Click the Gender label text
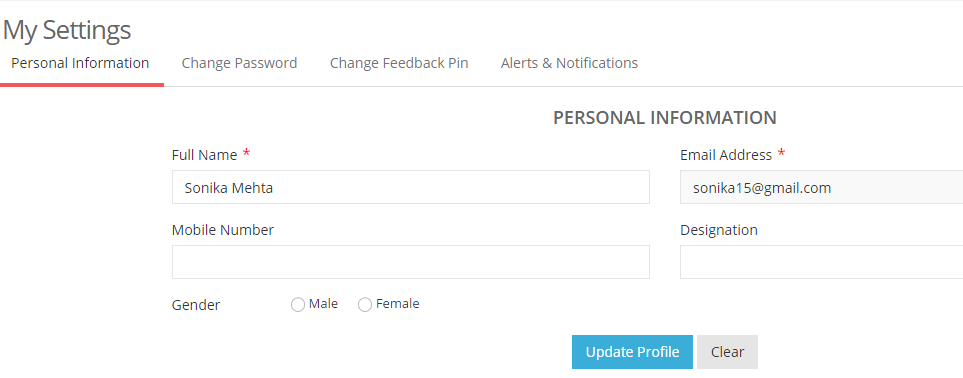The height and width of the screenshot is (378, 963). pyautogui.click(x=196, y=305)
